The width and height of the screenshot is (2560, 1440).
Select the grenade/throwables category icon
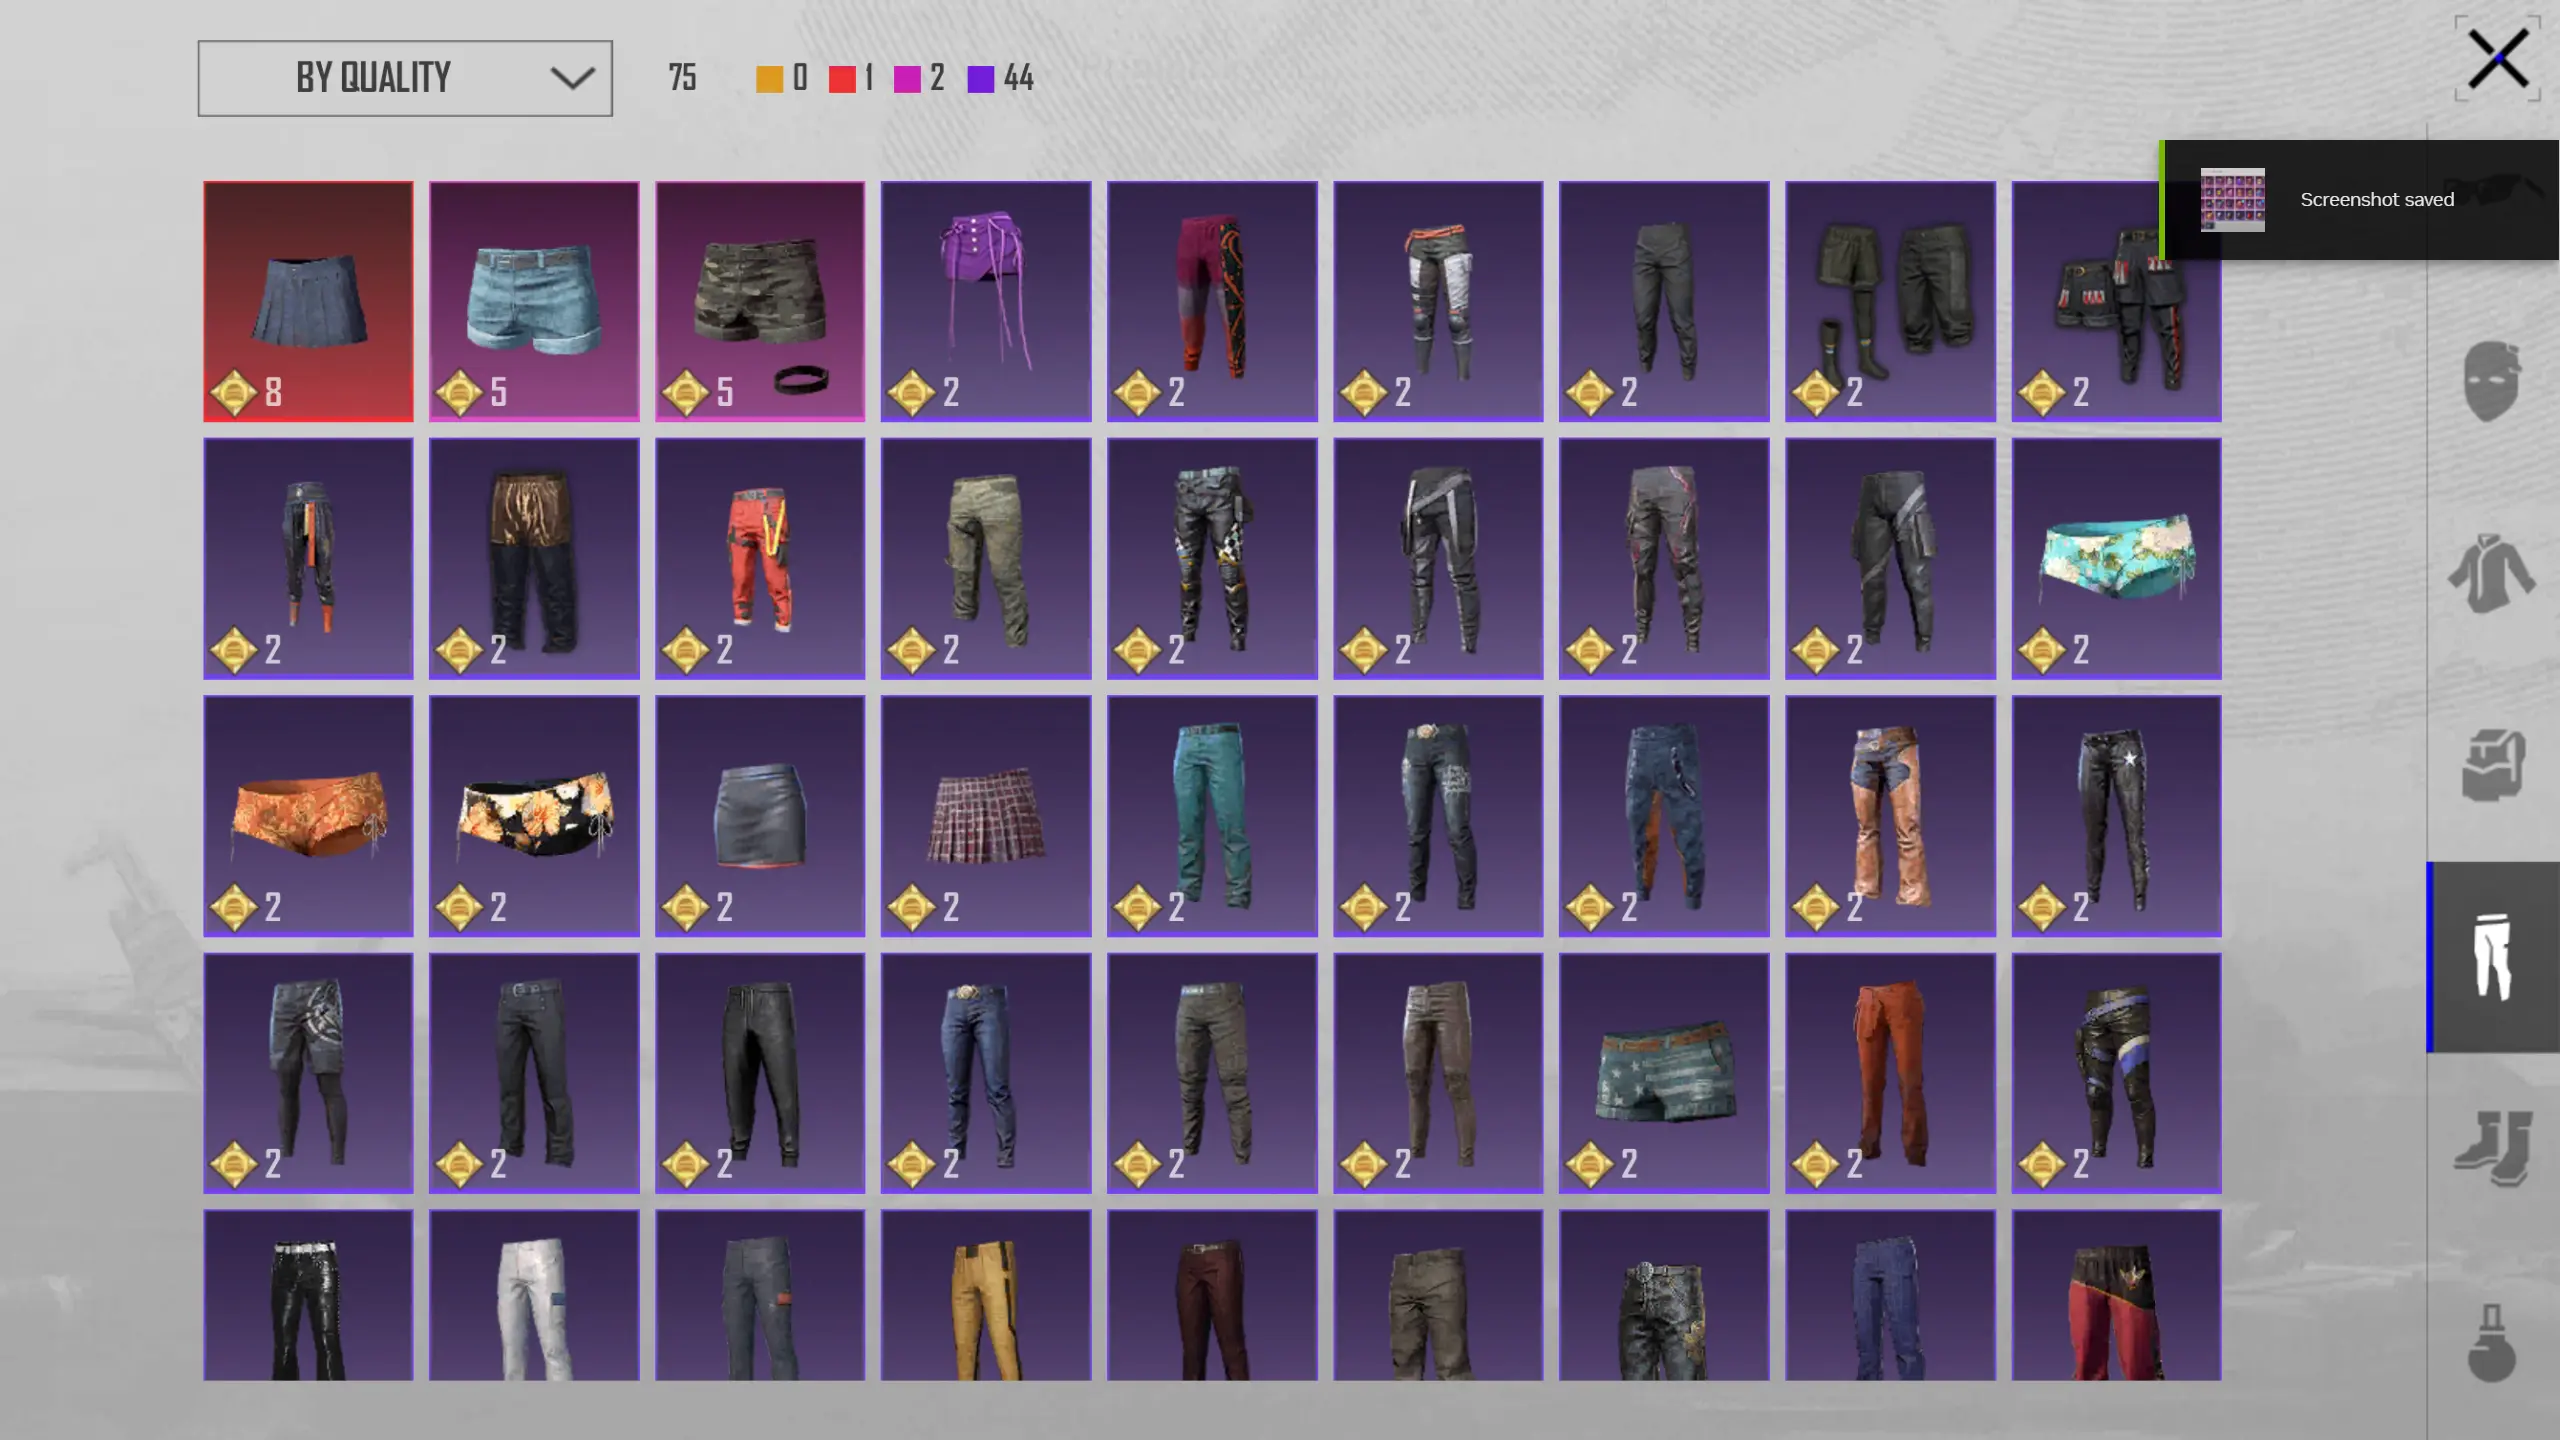2492,1342
